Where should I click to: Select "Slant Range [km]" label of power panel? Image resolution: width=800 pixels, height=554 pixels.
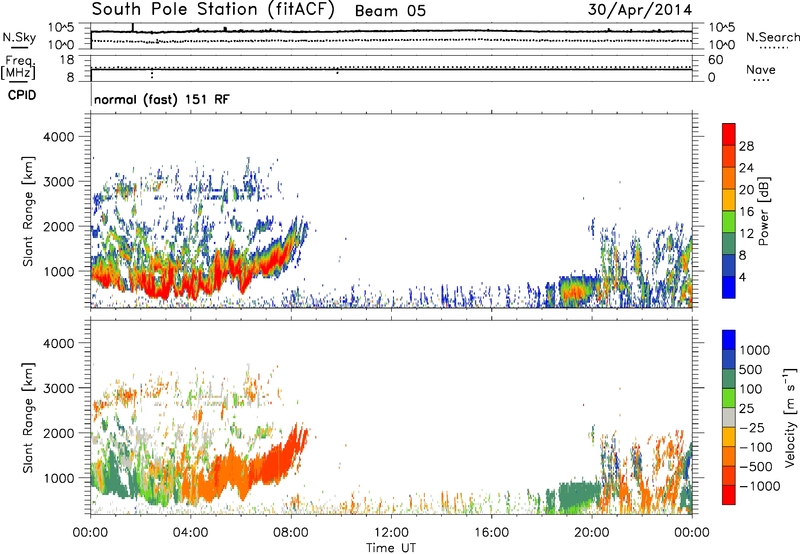click(x=28, y=211)
